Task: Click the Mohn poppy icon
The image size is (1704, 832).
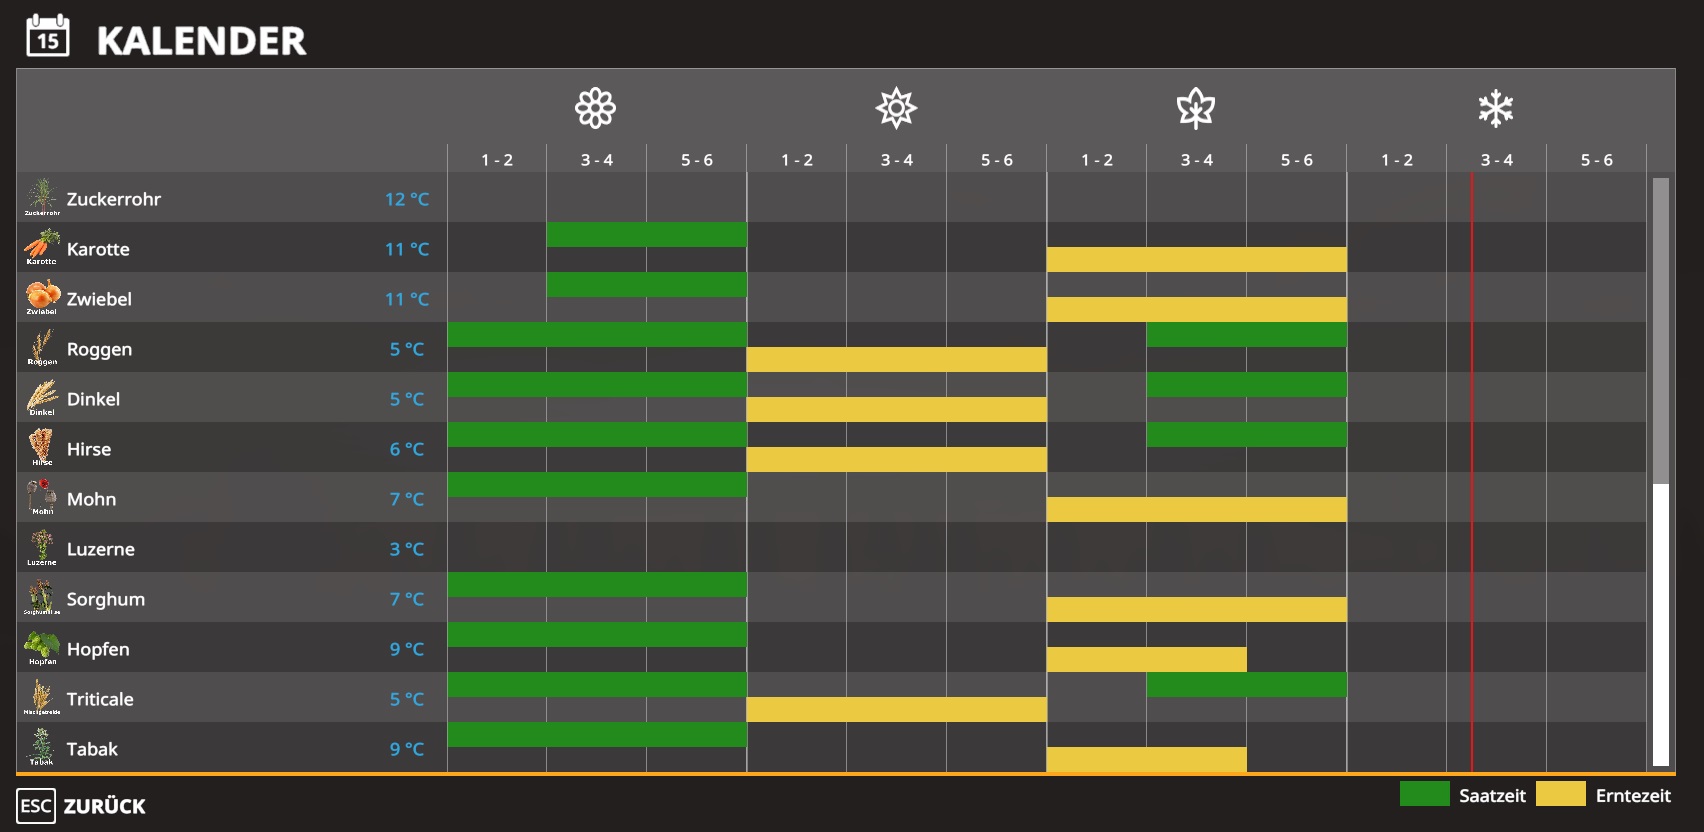Action: point(42,497)
